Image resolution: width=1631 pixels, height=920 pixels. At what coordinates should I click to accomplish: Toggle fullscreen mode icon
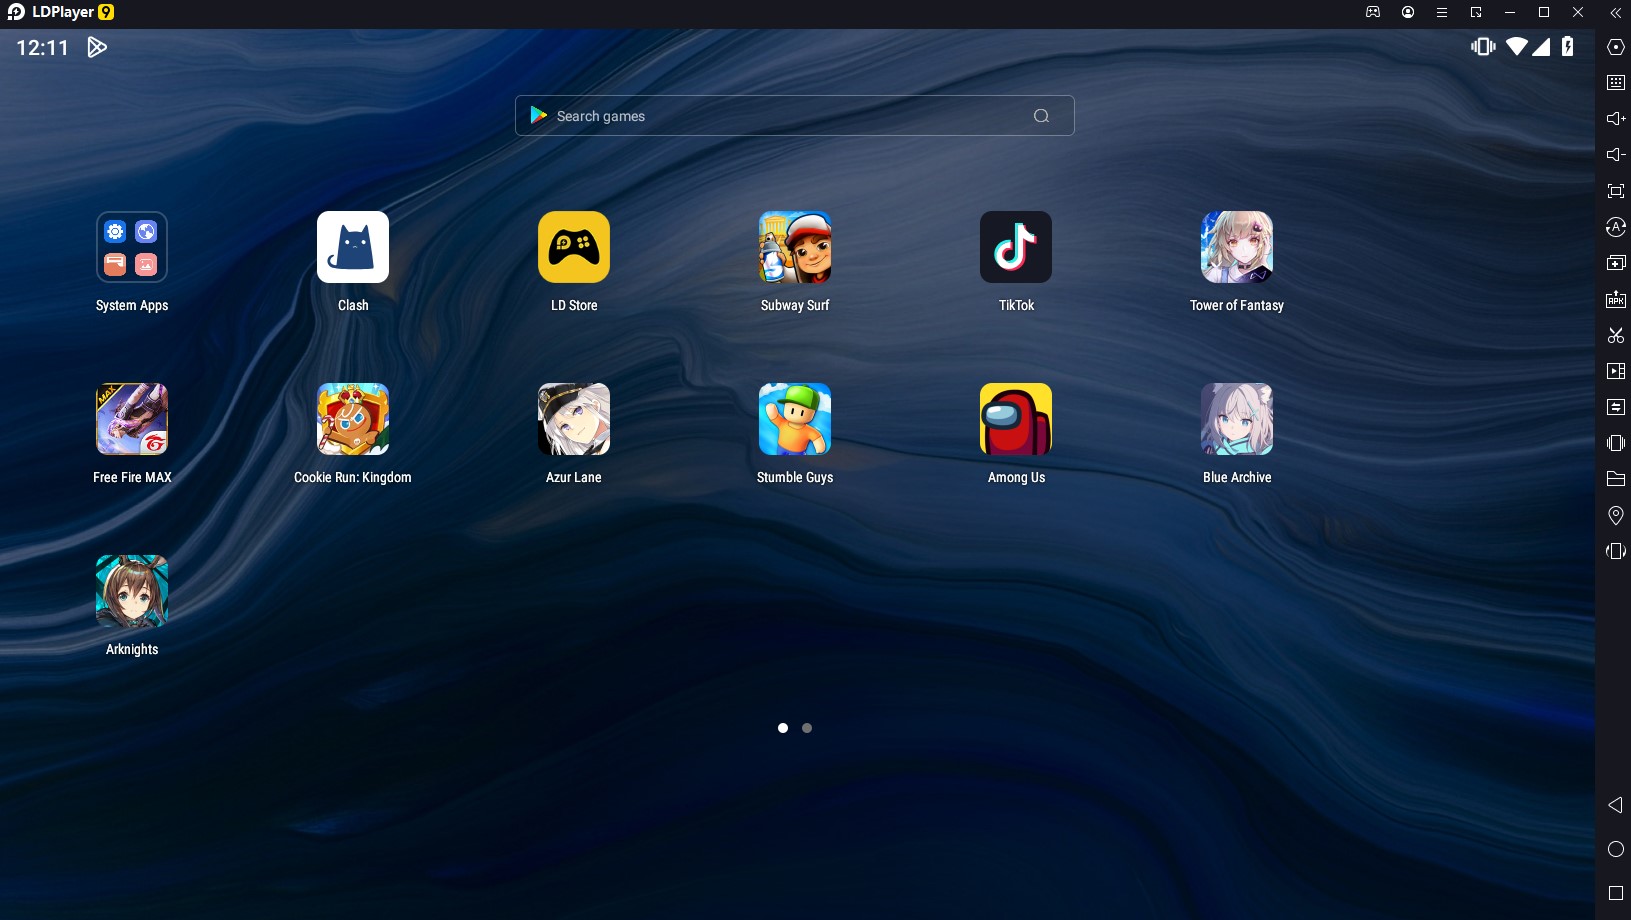[1615, 191]
